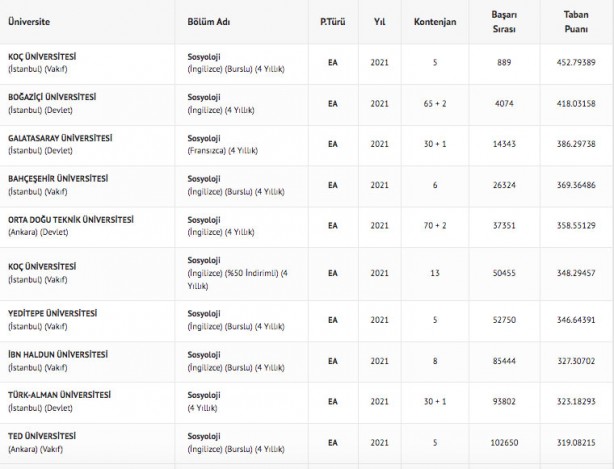Sort by Kontenjan column header
Image resolution: width=614 pixels, height=469 pixels.
point(435,20)
